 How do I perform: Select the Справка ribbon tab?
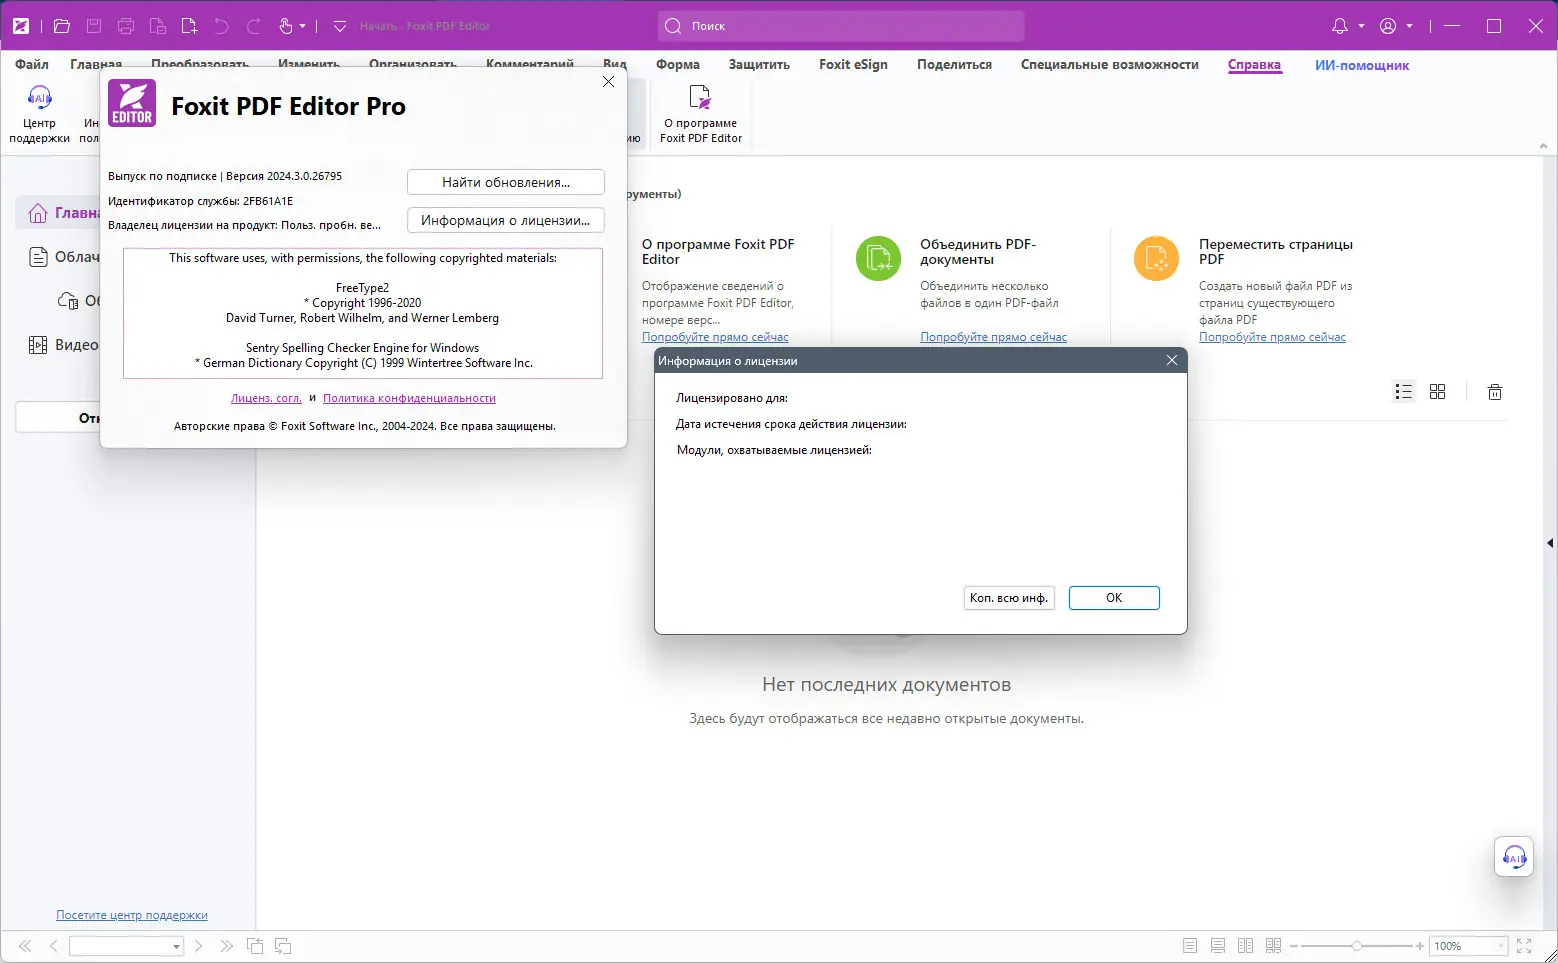pos(1254,64)
